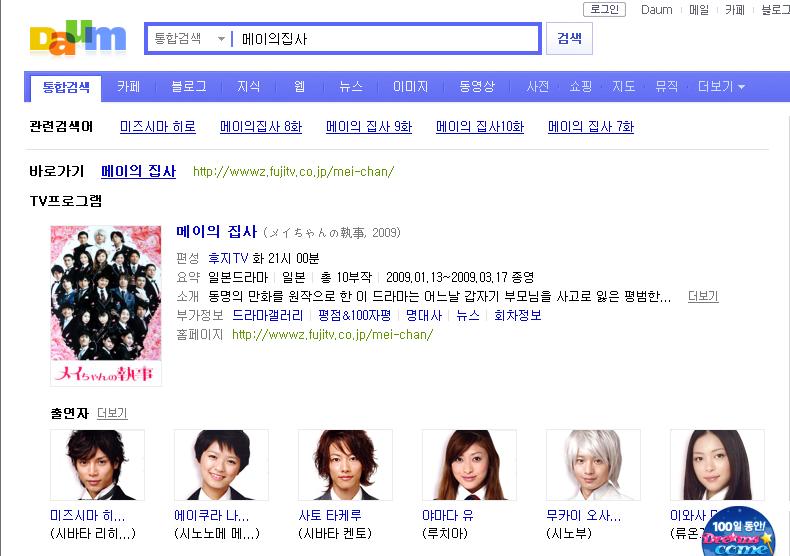Click the 사토 타케루 cast photo
790x556 pixels.
pos(345,465)
